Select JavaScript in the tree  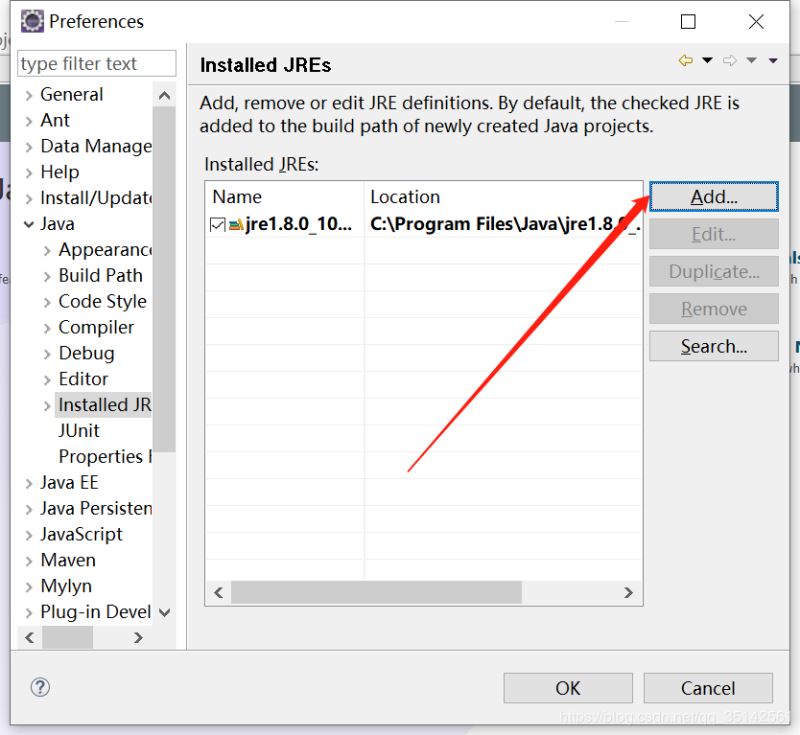(x=82, y=534)
